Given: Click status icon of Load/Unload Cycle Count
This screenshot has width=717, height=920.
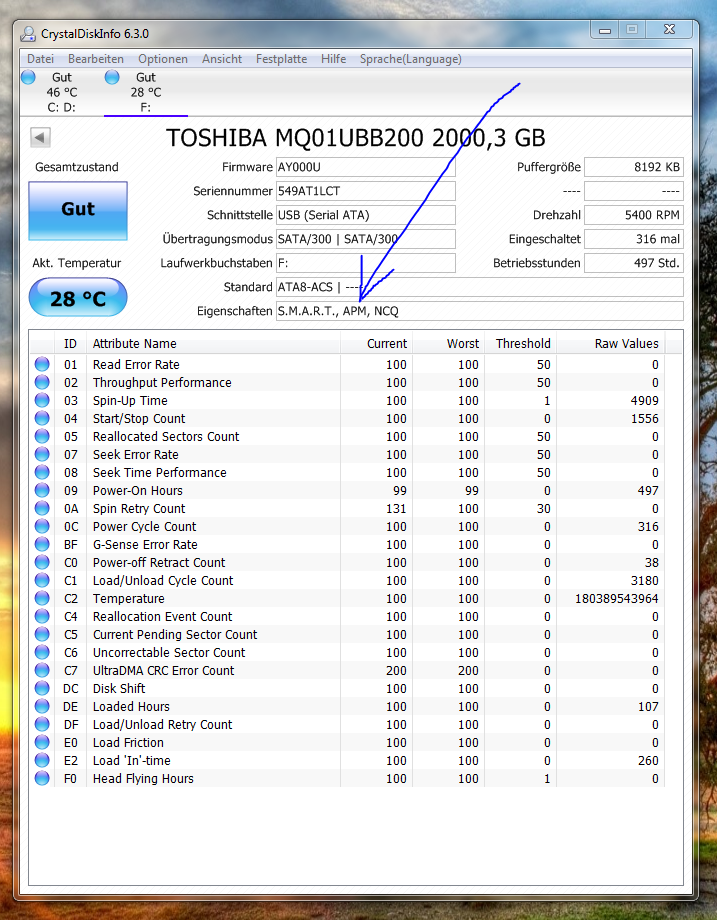Looking at the screenshot, I should 42,580.
